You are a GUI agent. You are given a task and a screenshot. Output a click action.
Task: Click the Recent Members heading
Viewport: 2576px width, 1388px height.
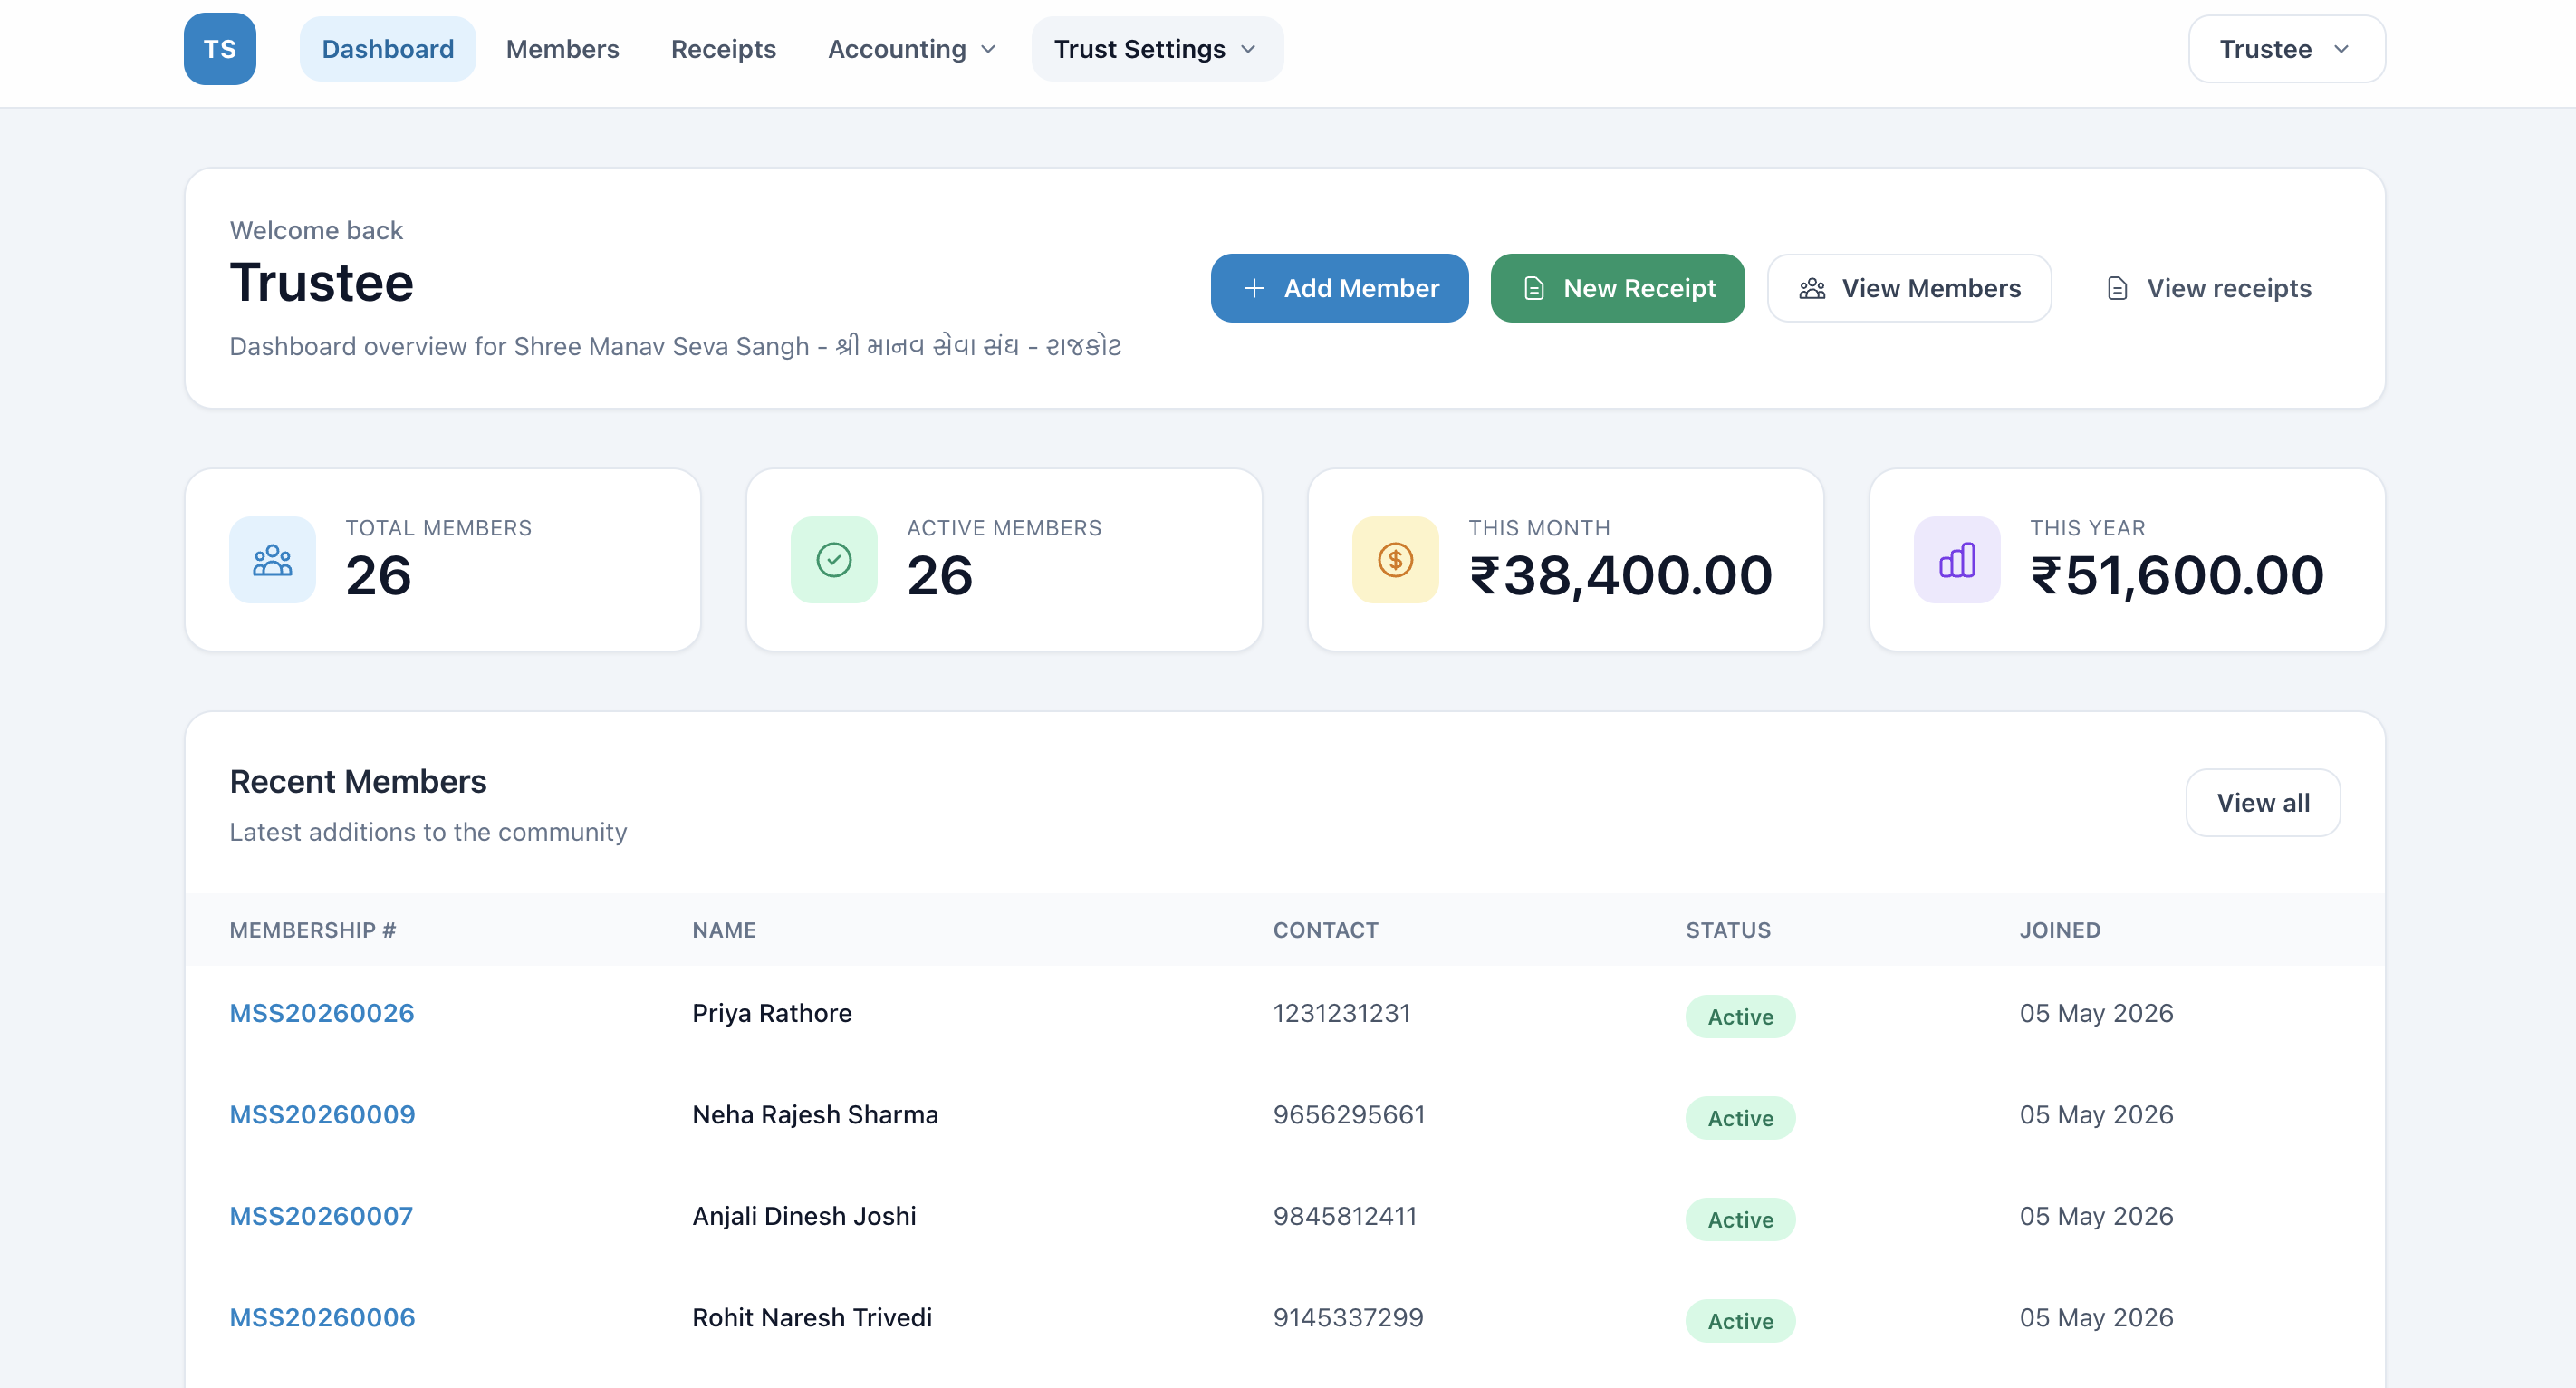(x=358, y=782)
